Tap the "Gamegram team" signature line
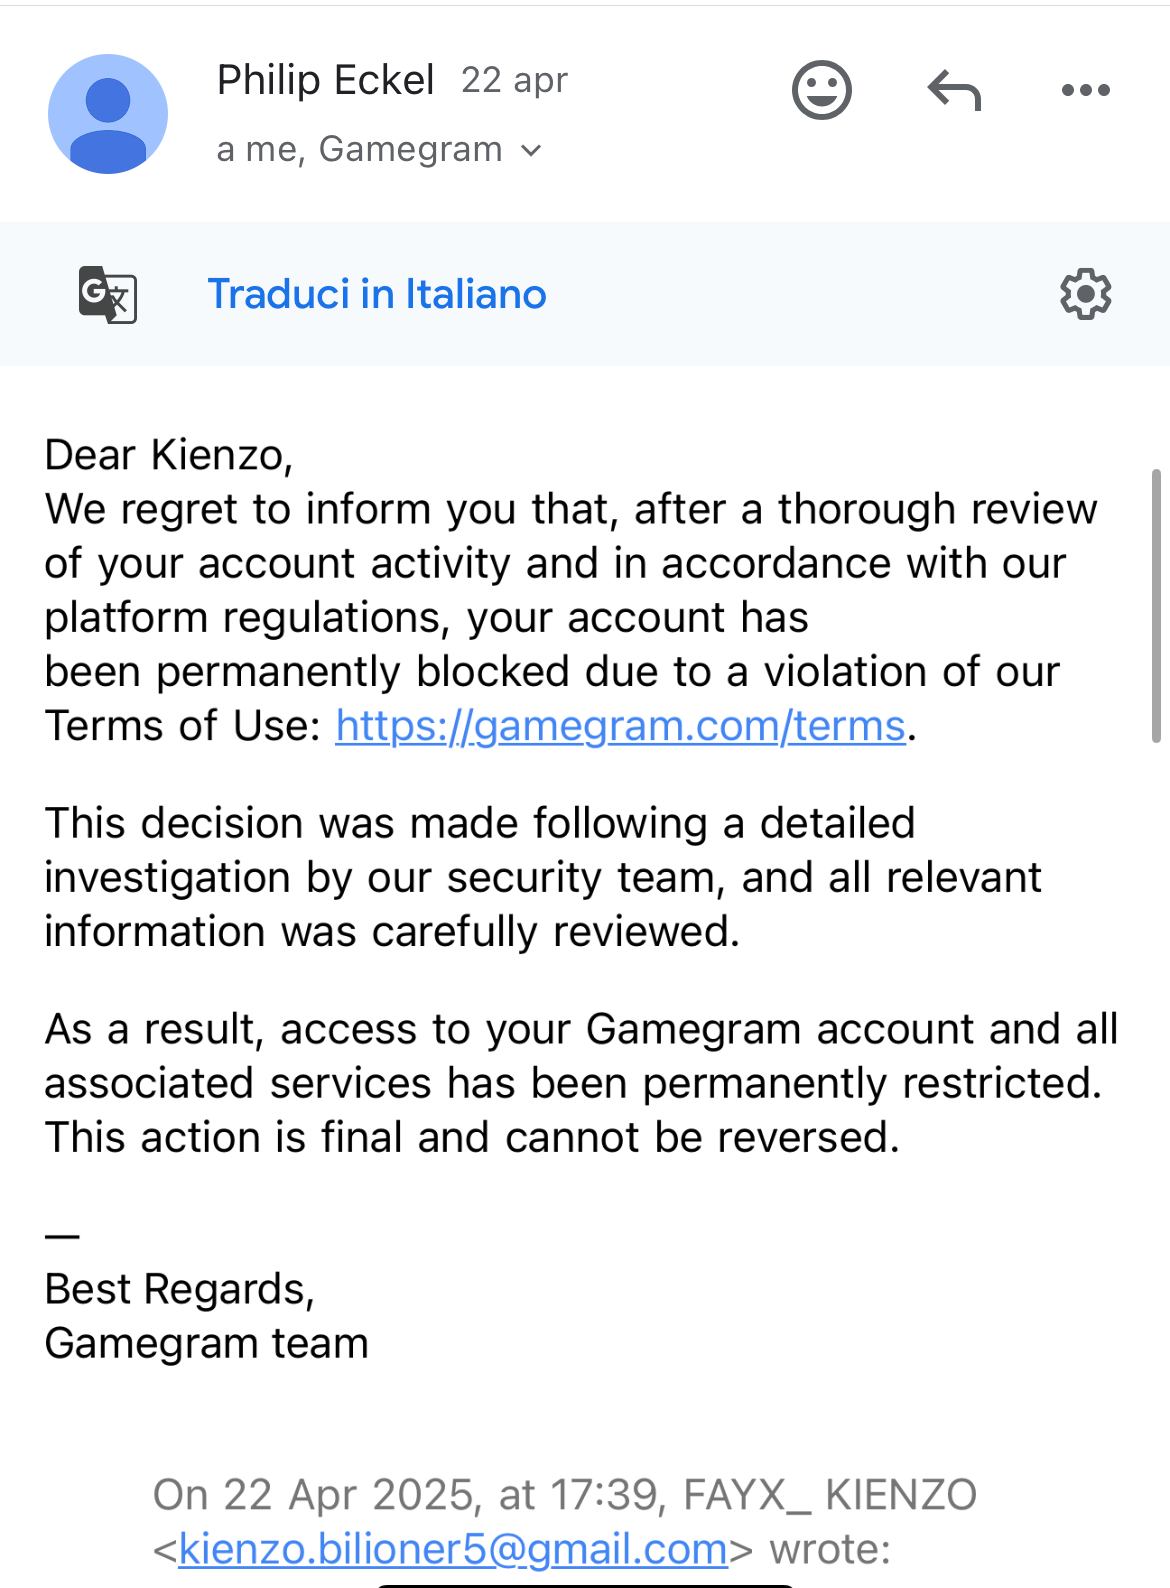1170x1588 pixels. tap(207, 1343)
